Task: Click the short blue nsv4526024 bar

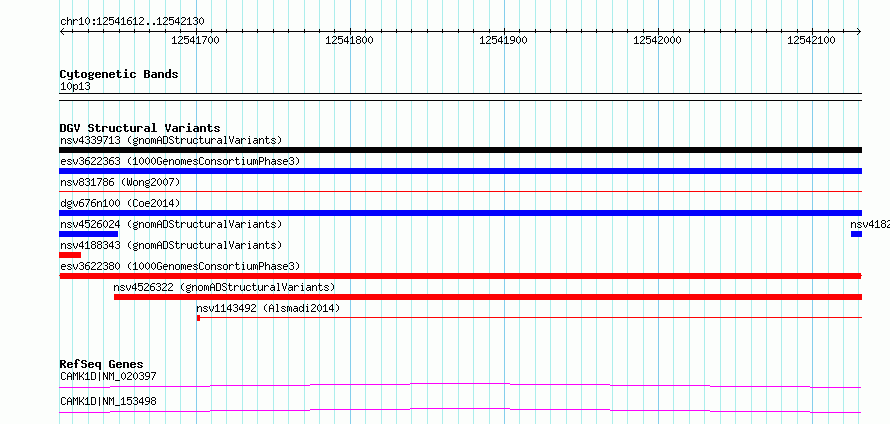Action: (89, 234)
